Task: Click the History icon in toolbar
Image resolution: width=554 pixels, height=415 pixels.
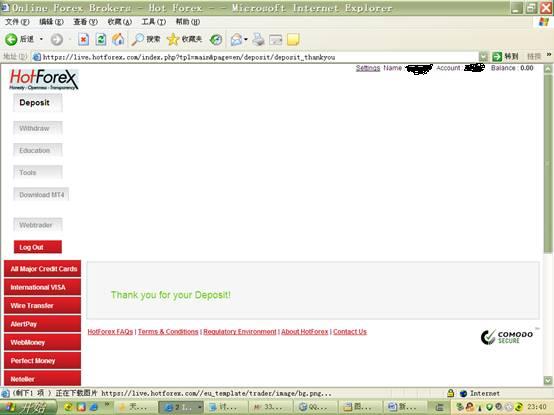Action: (216, 40)
